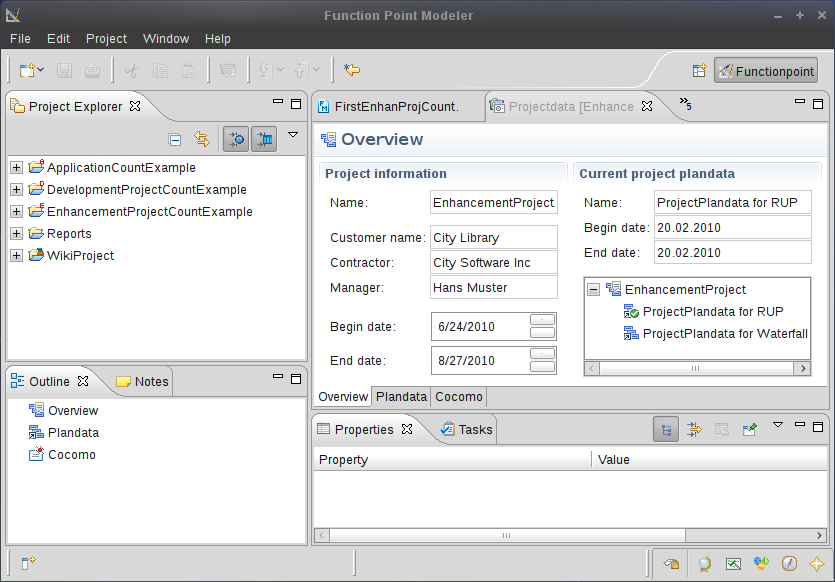Viewport: 835px width, 582px height.
Task: Switch to the Plandata editor tab
Action: pos(402,397)
